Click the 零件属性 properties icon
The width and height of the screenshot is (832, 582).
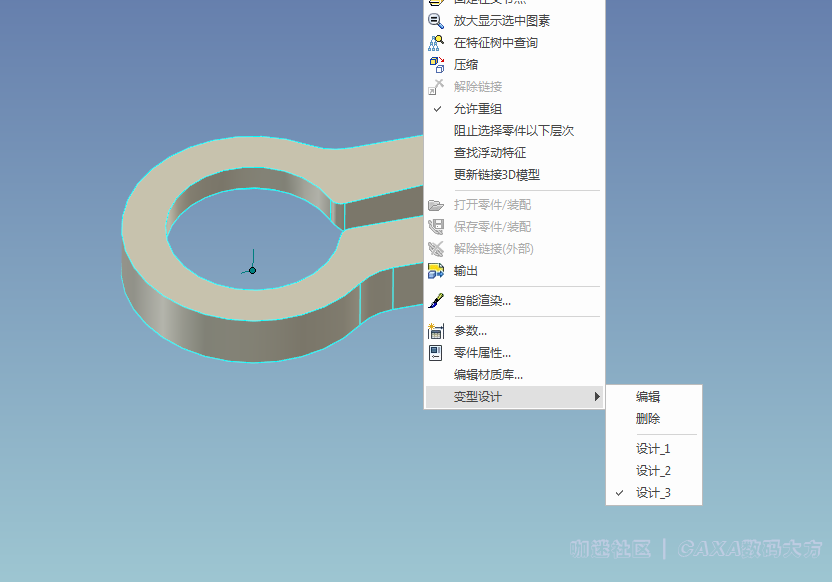[x=436, y=353]
